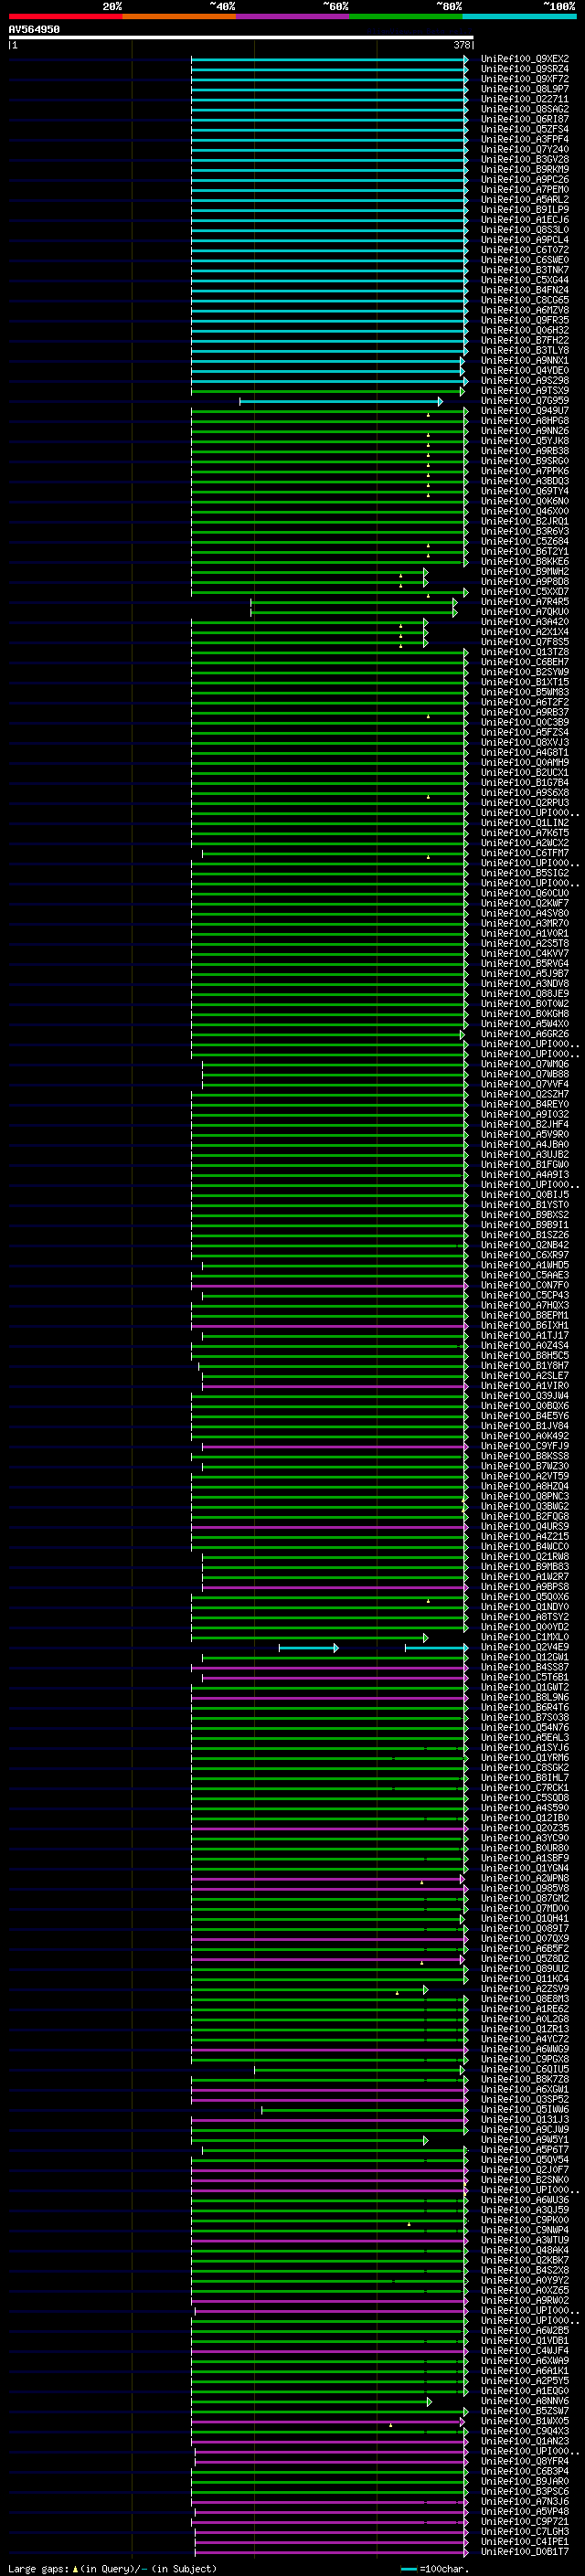The image size is (585, 2576).
Task: Click the red ~20% identity legend segment
Action: coord(65,16)
